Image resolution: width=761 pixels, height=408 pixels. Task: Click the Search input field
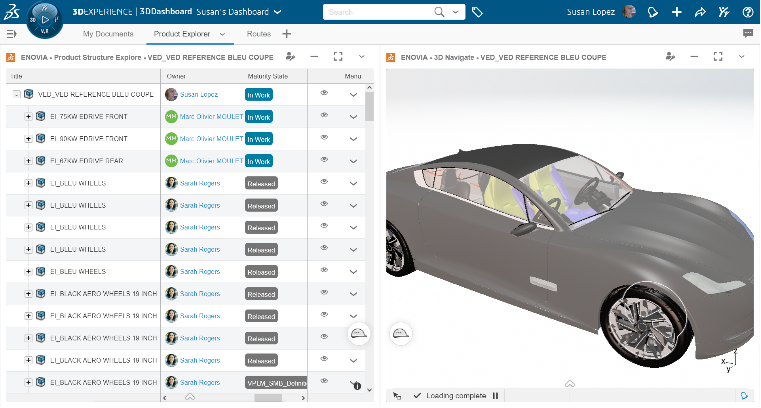[380, 13]
